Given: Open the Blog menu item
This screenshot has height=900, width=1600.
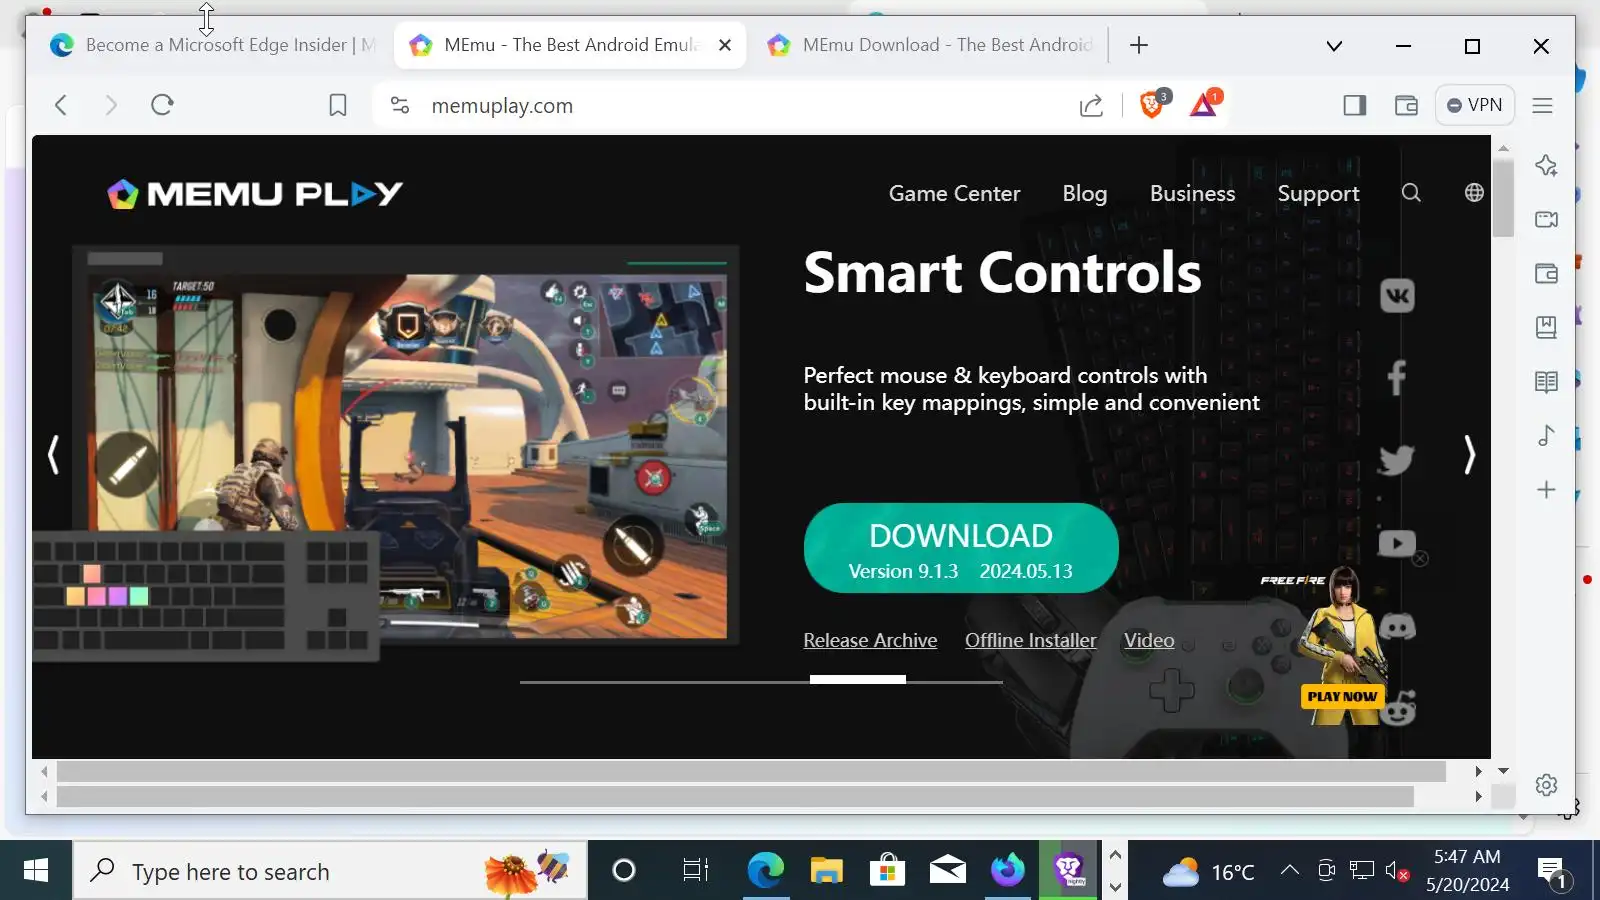Looking at the screenshot, I should coord(1084,194).
